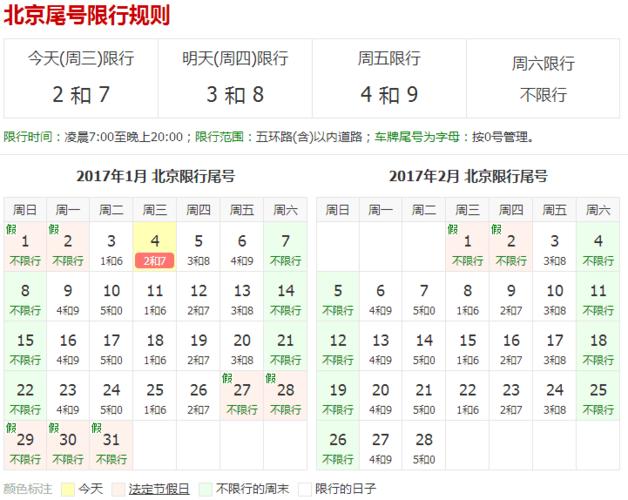Select January 10 cell with 5和0
This screenshot has height=500, width=628.
[111, 296]
